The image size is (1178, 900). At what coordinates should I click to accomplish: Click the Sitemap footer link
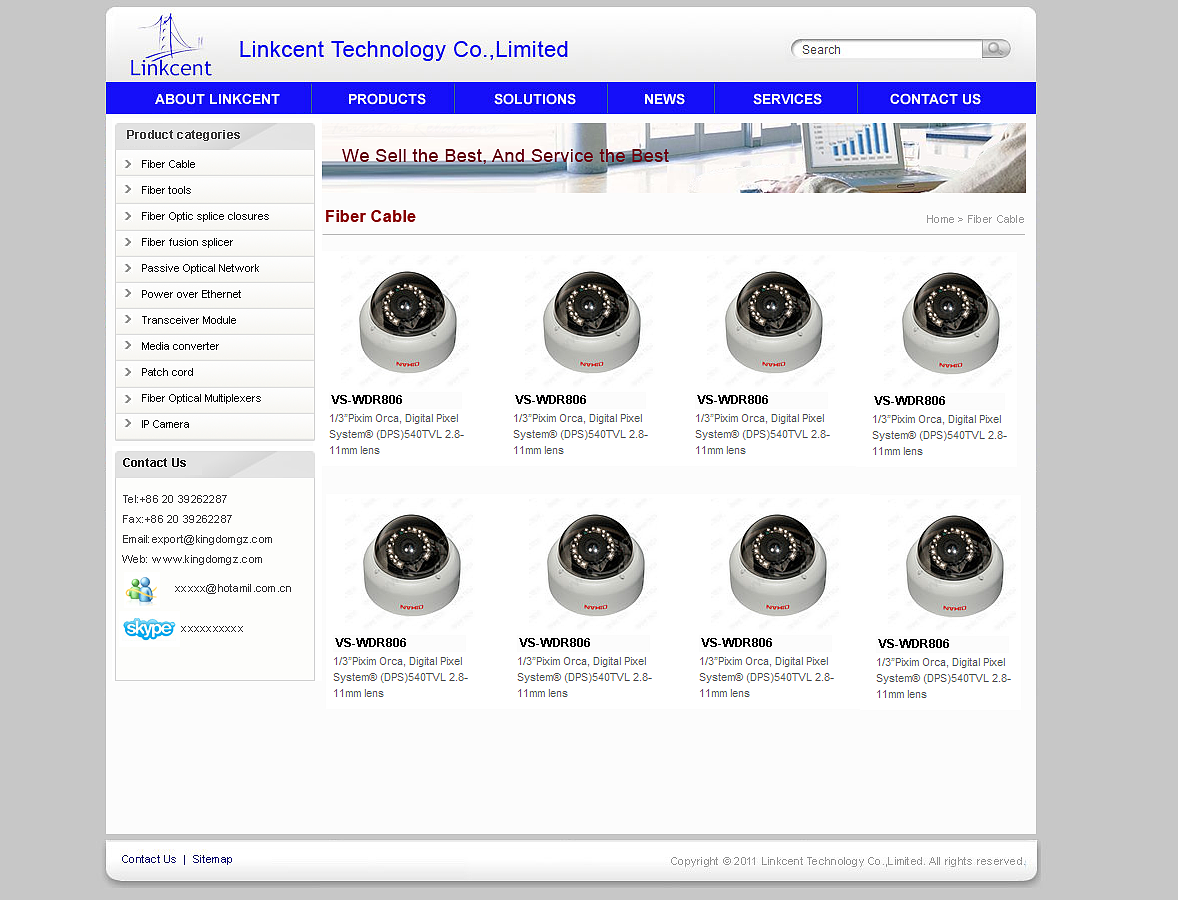(212, 859)
